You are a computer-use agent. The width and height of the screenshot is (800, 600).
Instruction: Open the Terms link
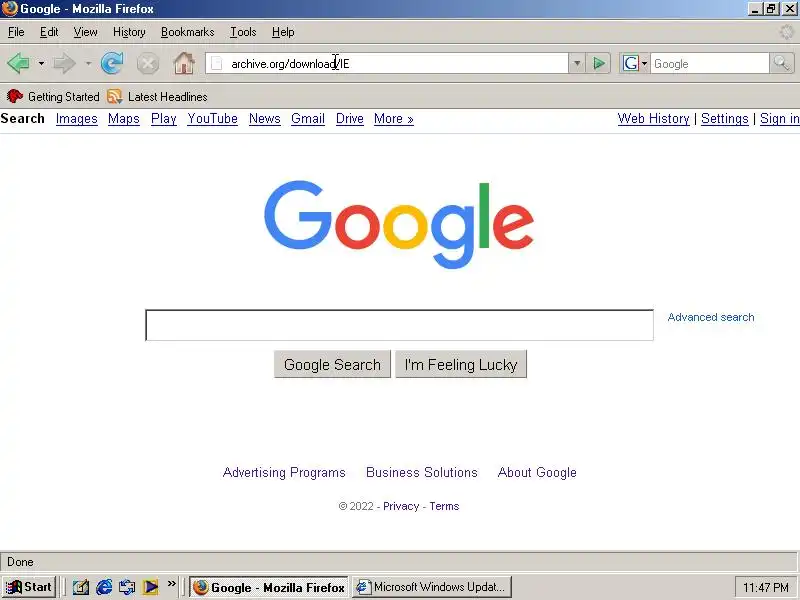point(444,506)
